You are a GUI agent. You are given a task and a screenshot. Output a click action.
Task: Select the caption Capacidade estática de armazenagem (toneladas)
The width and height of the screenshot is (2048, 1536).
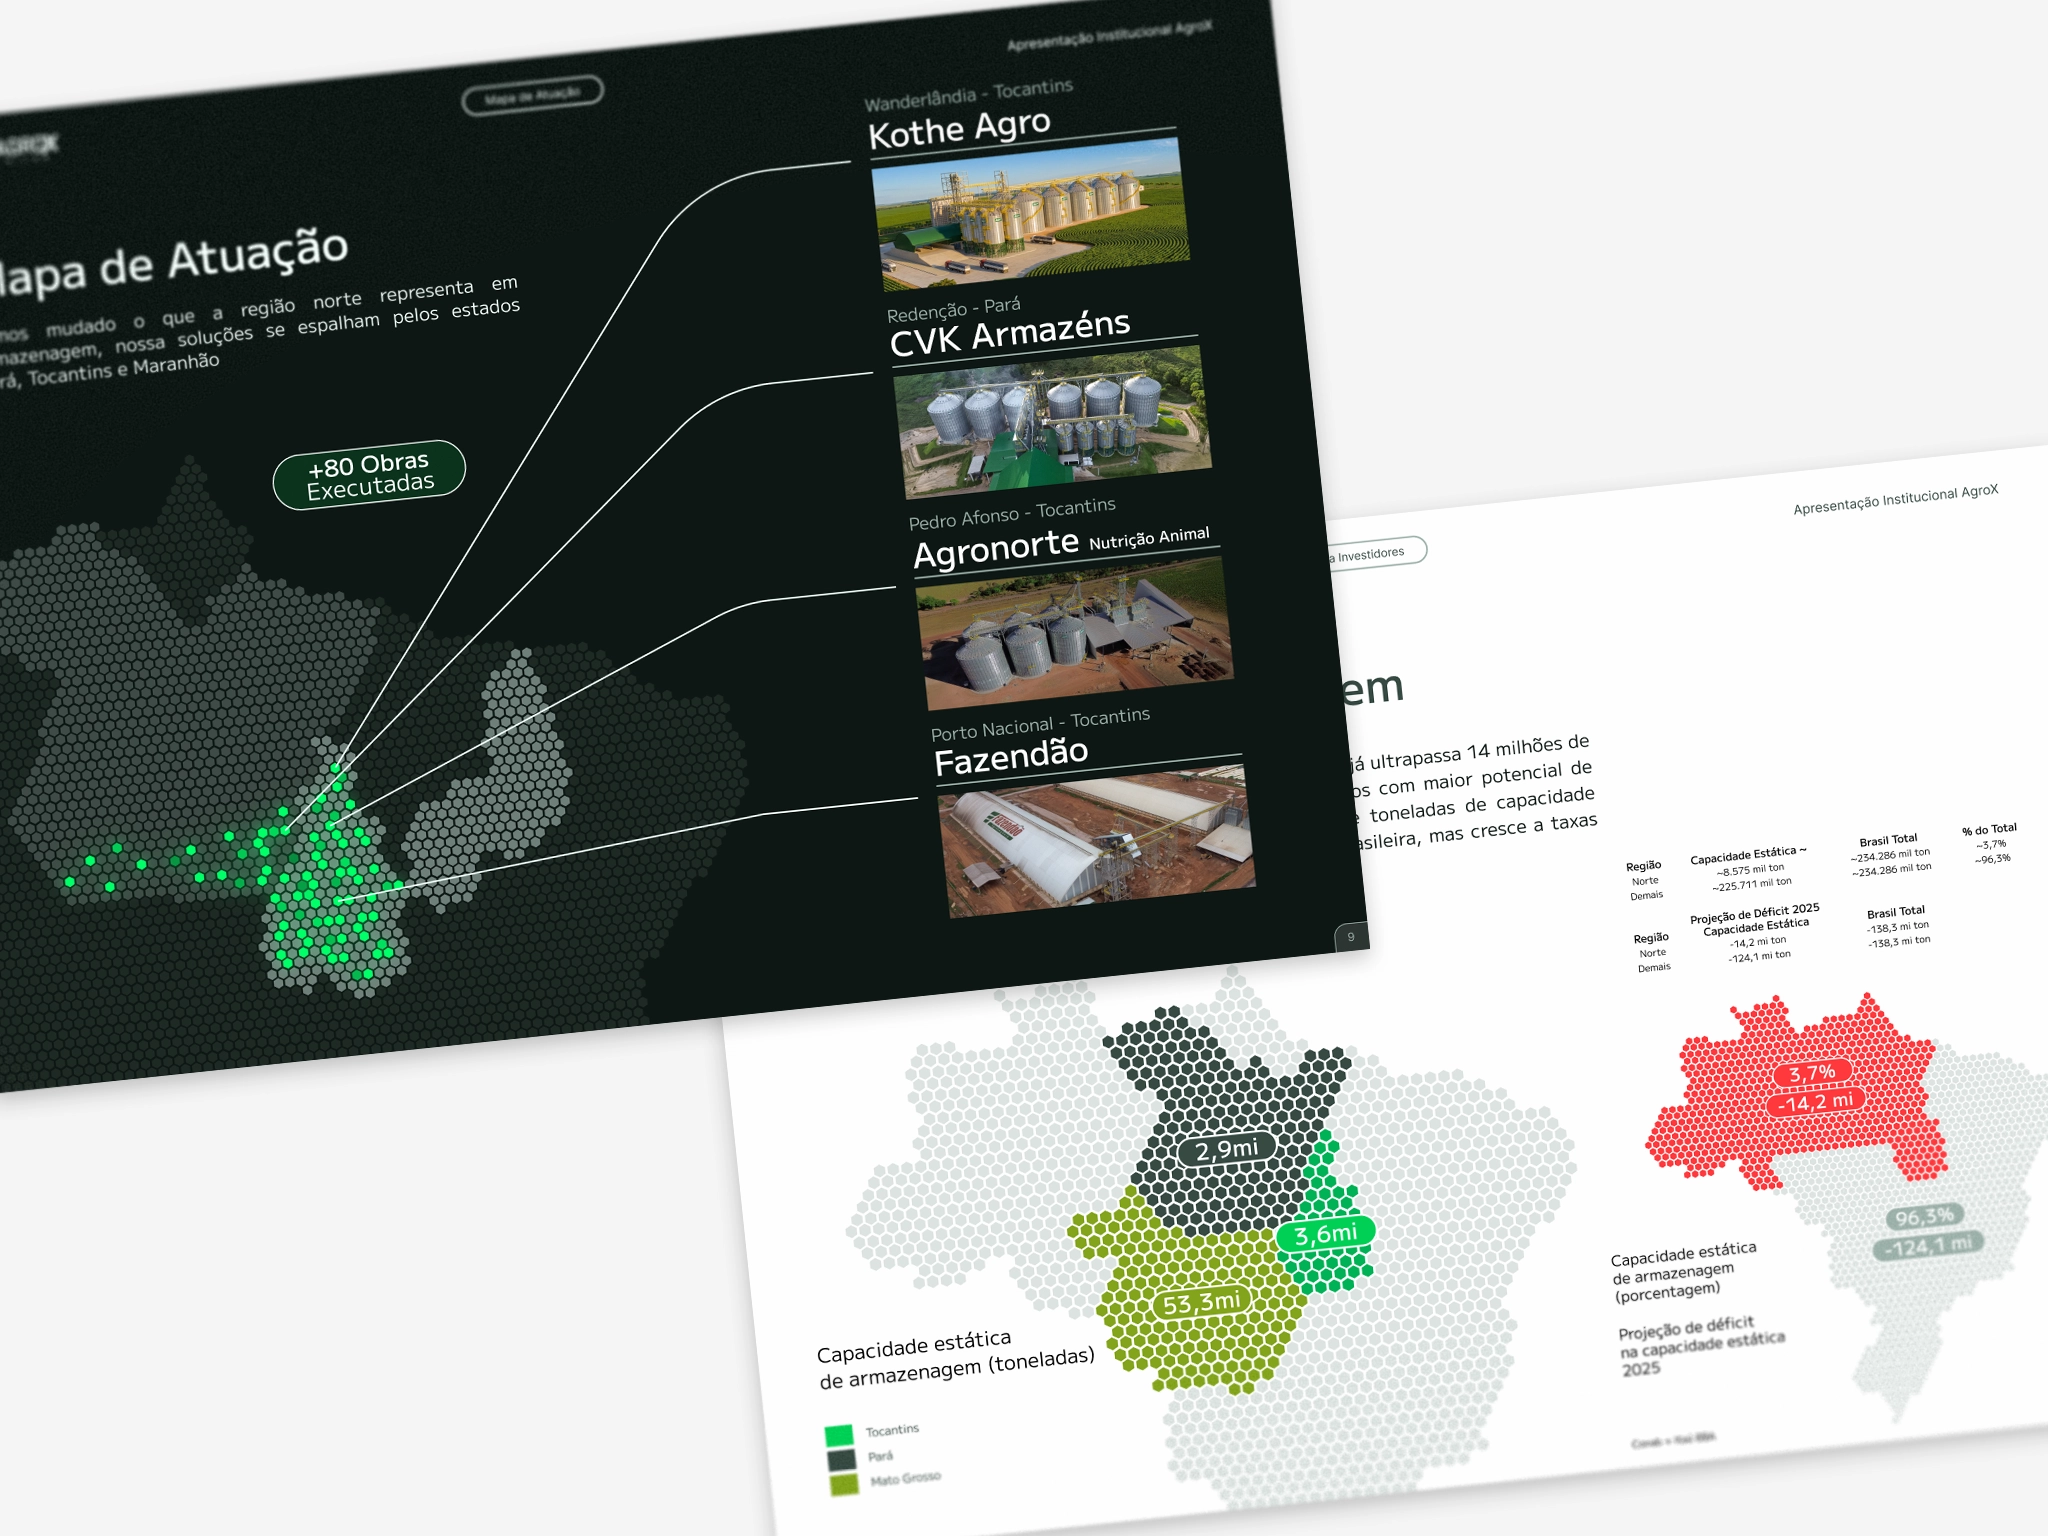click(956, 1359)
